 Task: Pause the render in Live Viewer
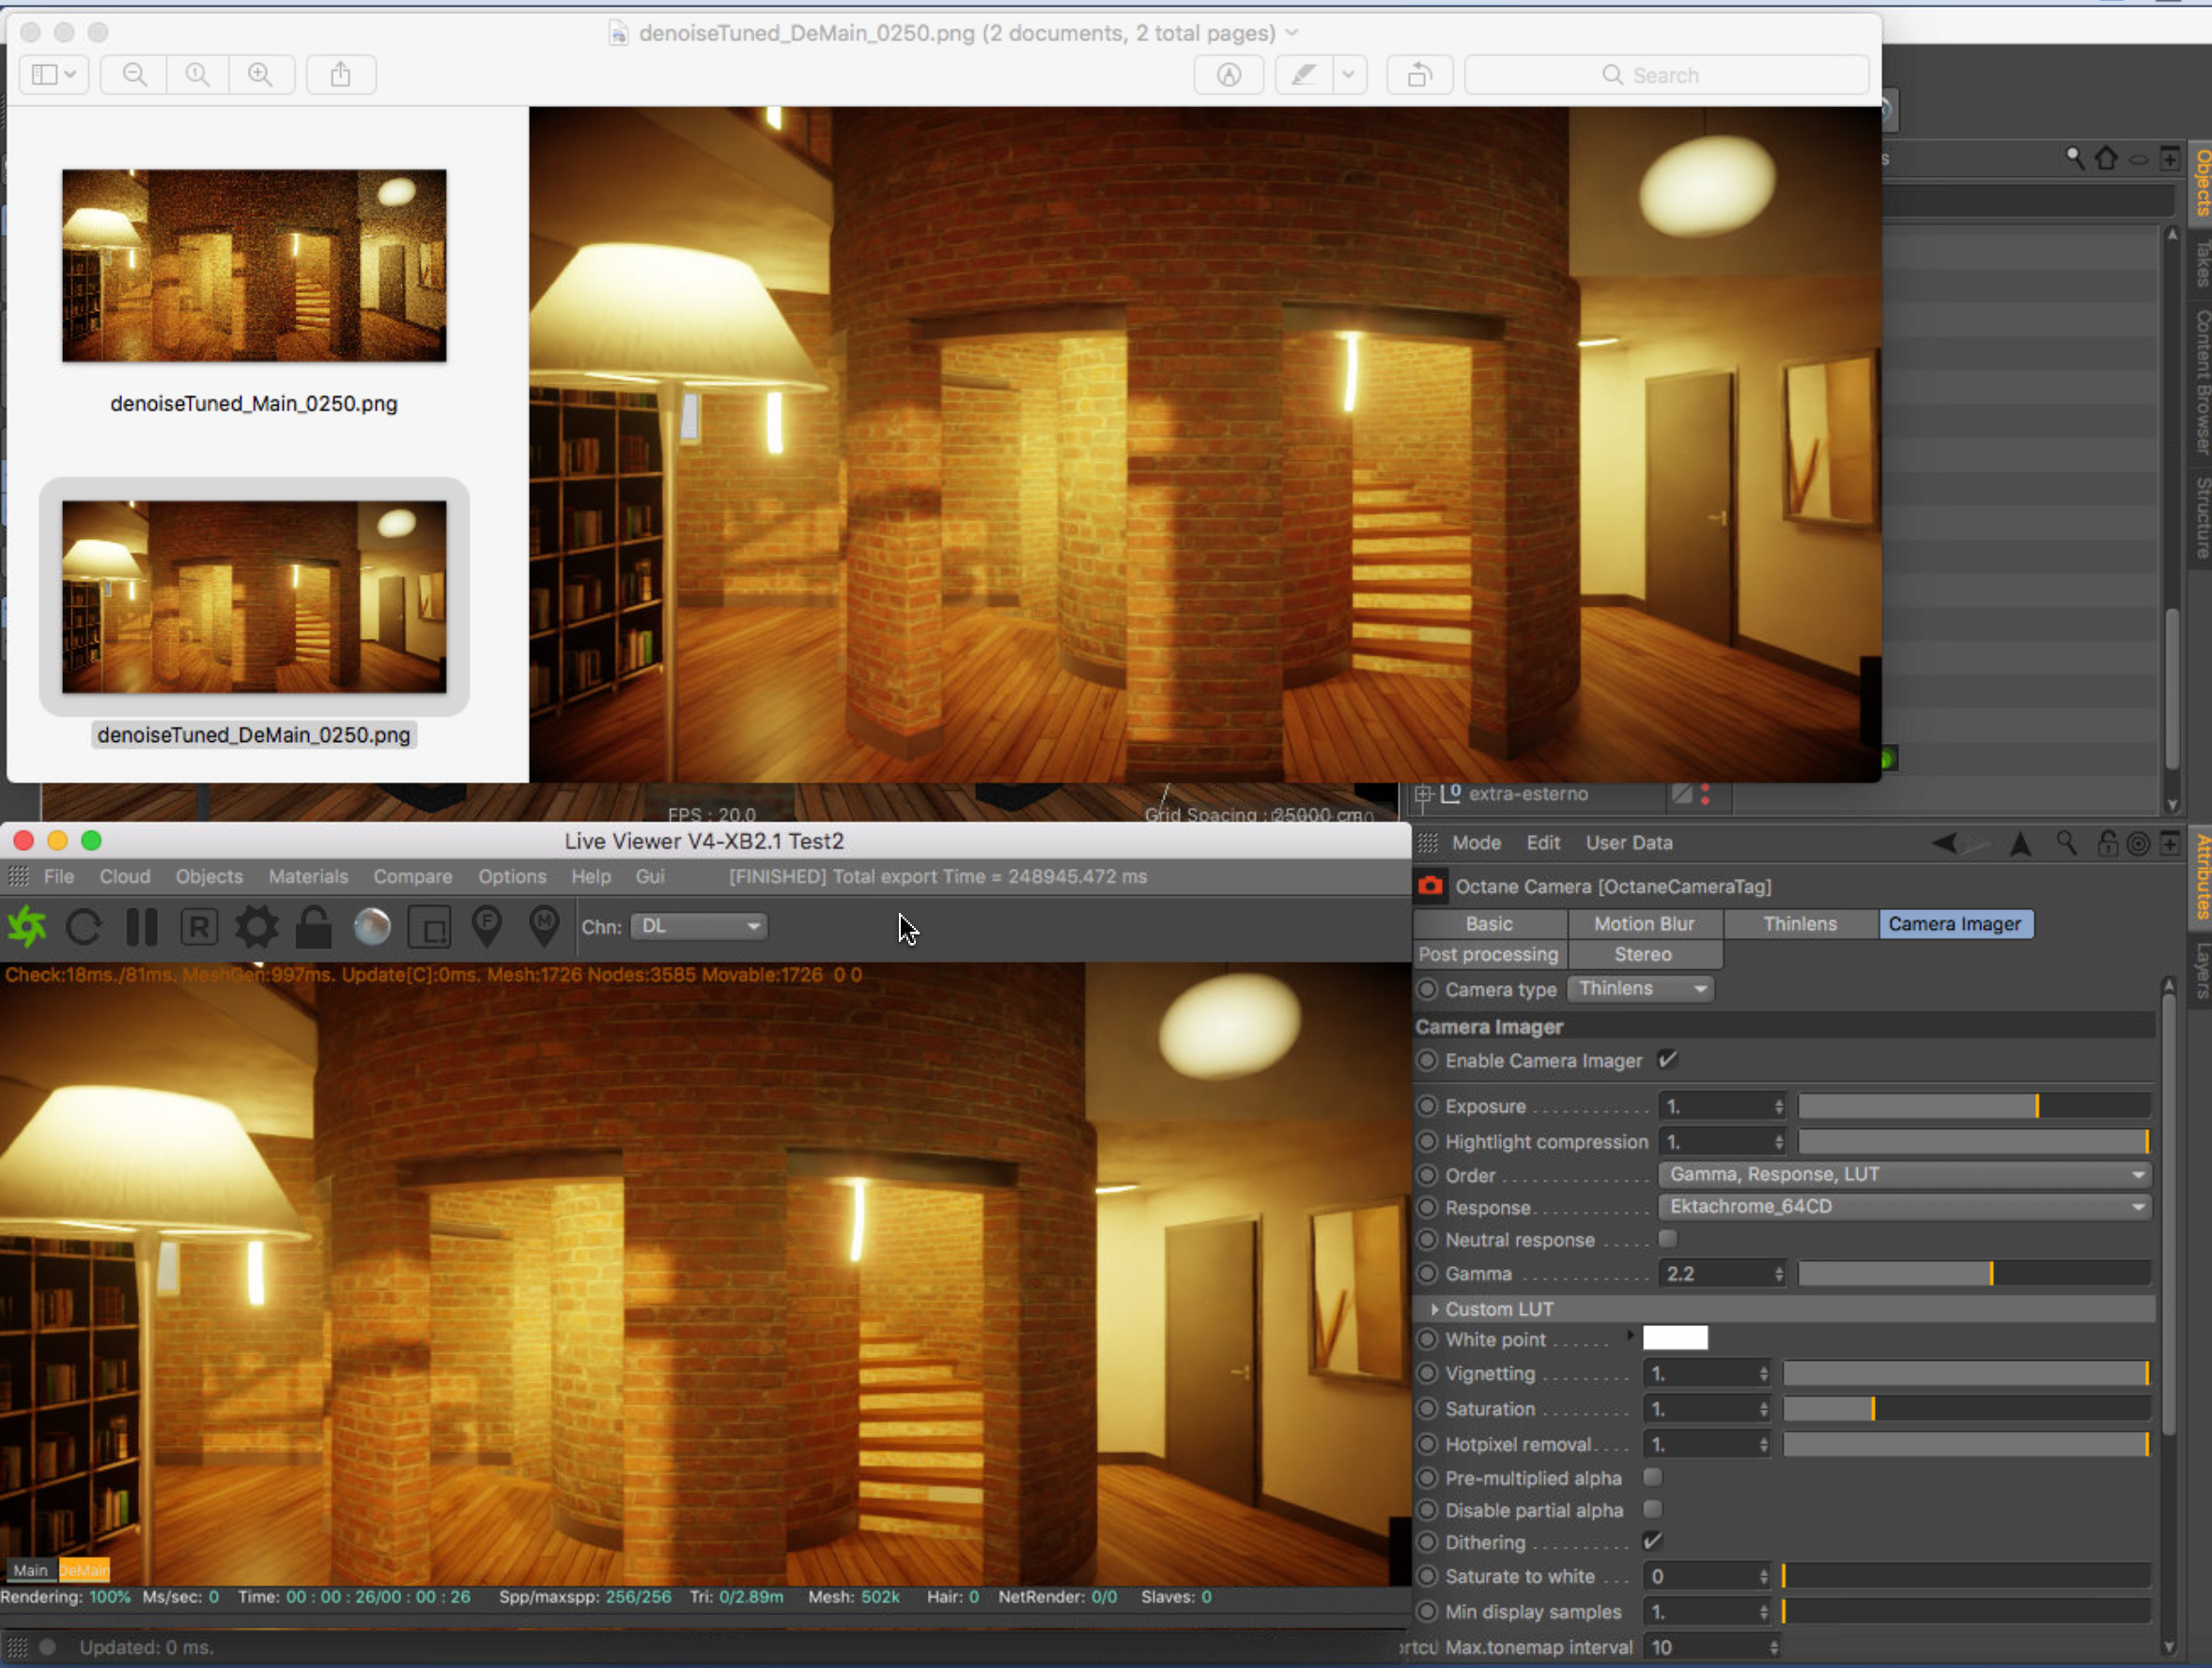(142, 927)
